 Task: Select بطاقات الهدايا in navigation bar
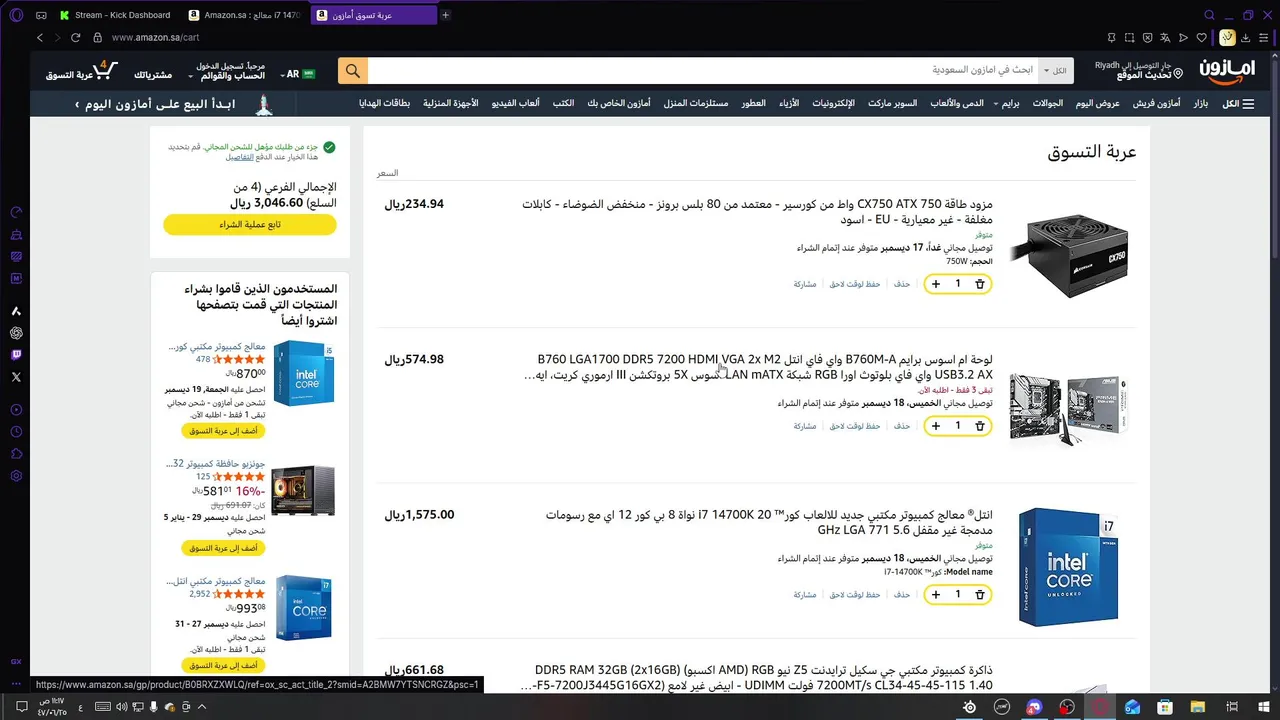coord(385,104)
